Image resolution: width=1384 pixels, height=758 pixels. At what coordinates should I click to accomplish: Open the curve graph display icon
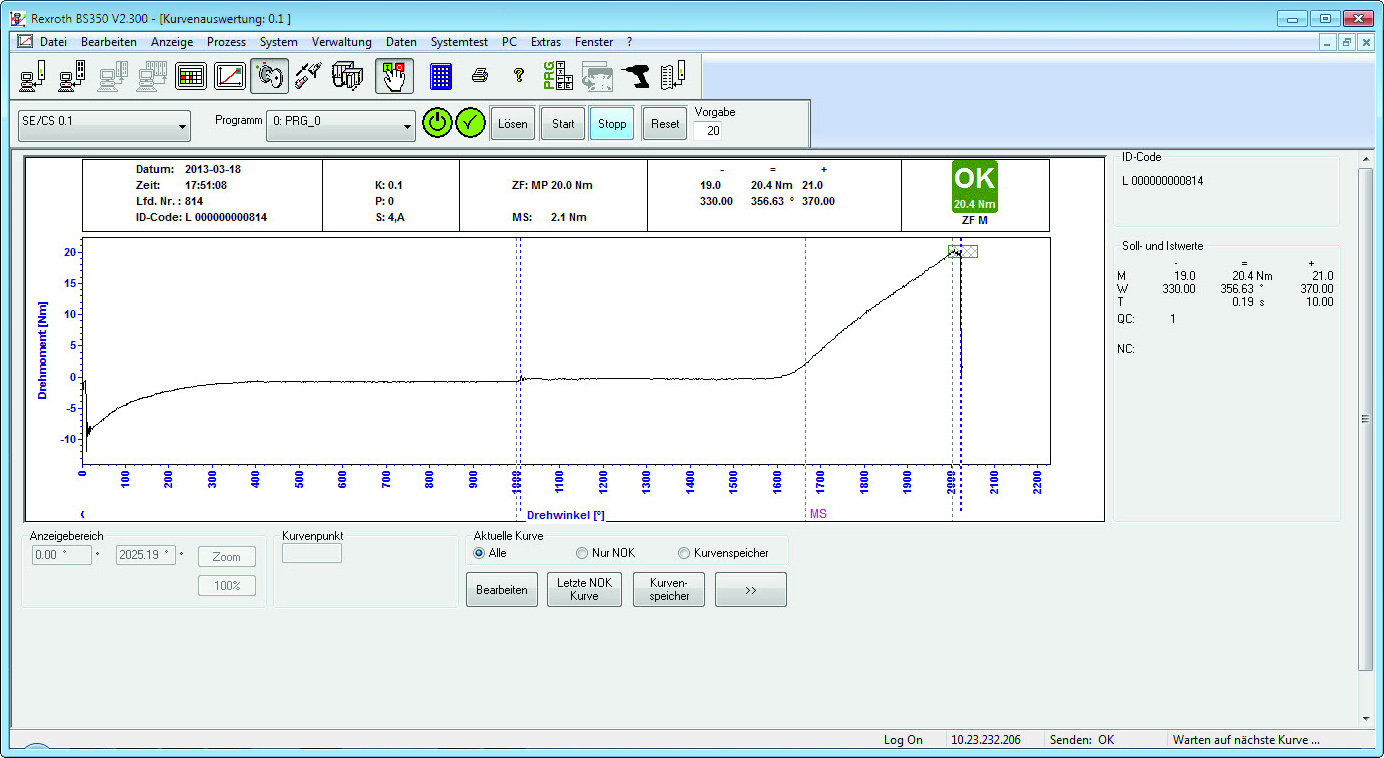tap(229, 76)
